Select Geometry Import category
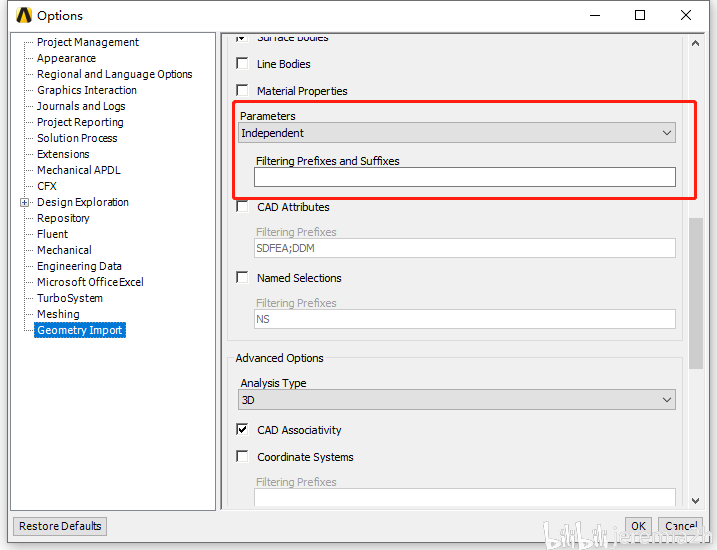The height and width of the screenshot is (550, 717). pos(80,330)
